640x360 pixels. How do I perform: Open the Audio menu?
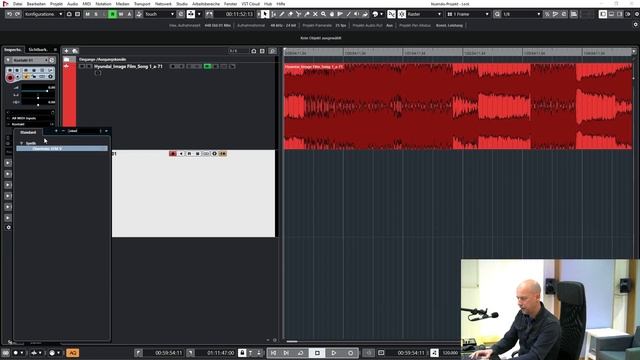[x=72, y=4]
